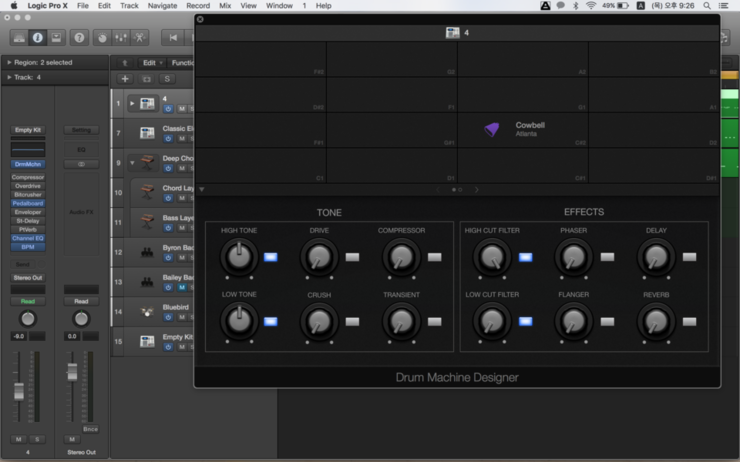Open the Library panel icon
This screenshot has width=740, height=462.
[19, 38]
